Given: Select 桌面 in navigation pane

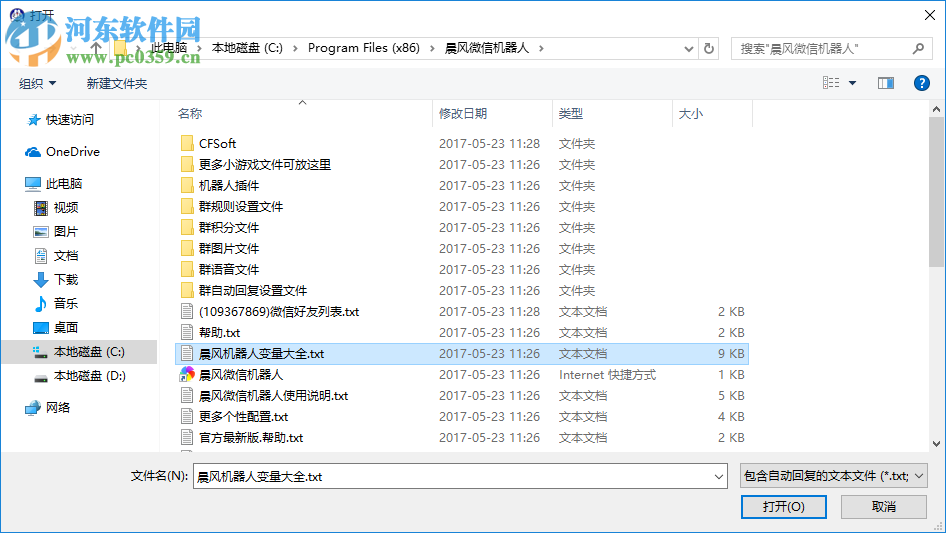Looking at the screenshot, I should pyautogui.click(x=66, y=328).
